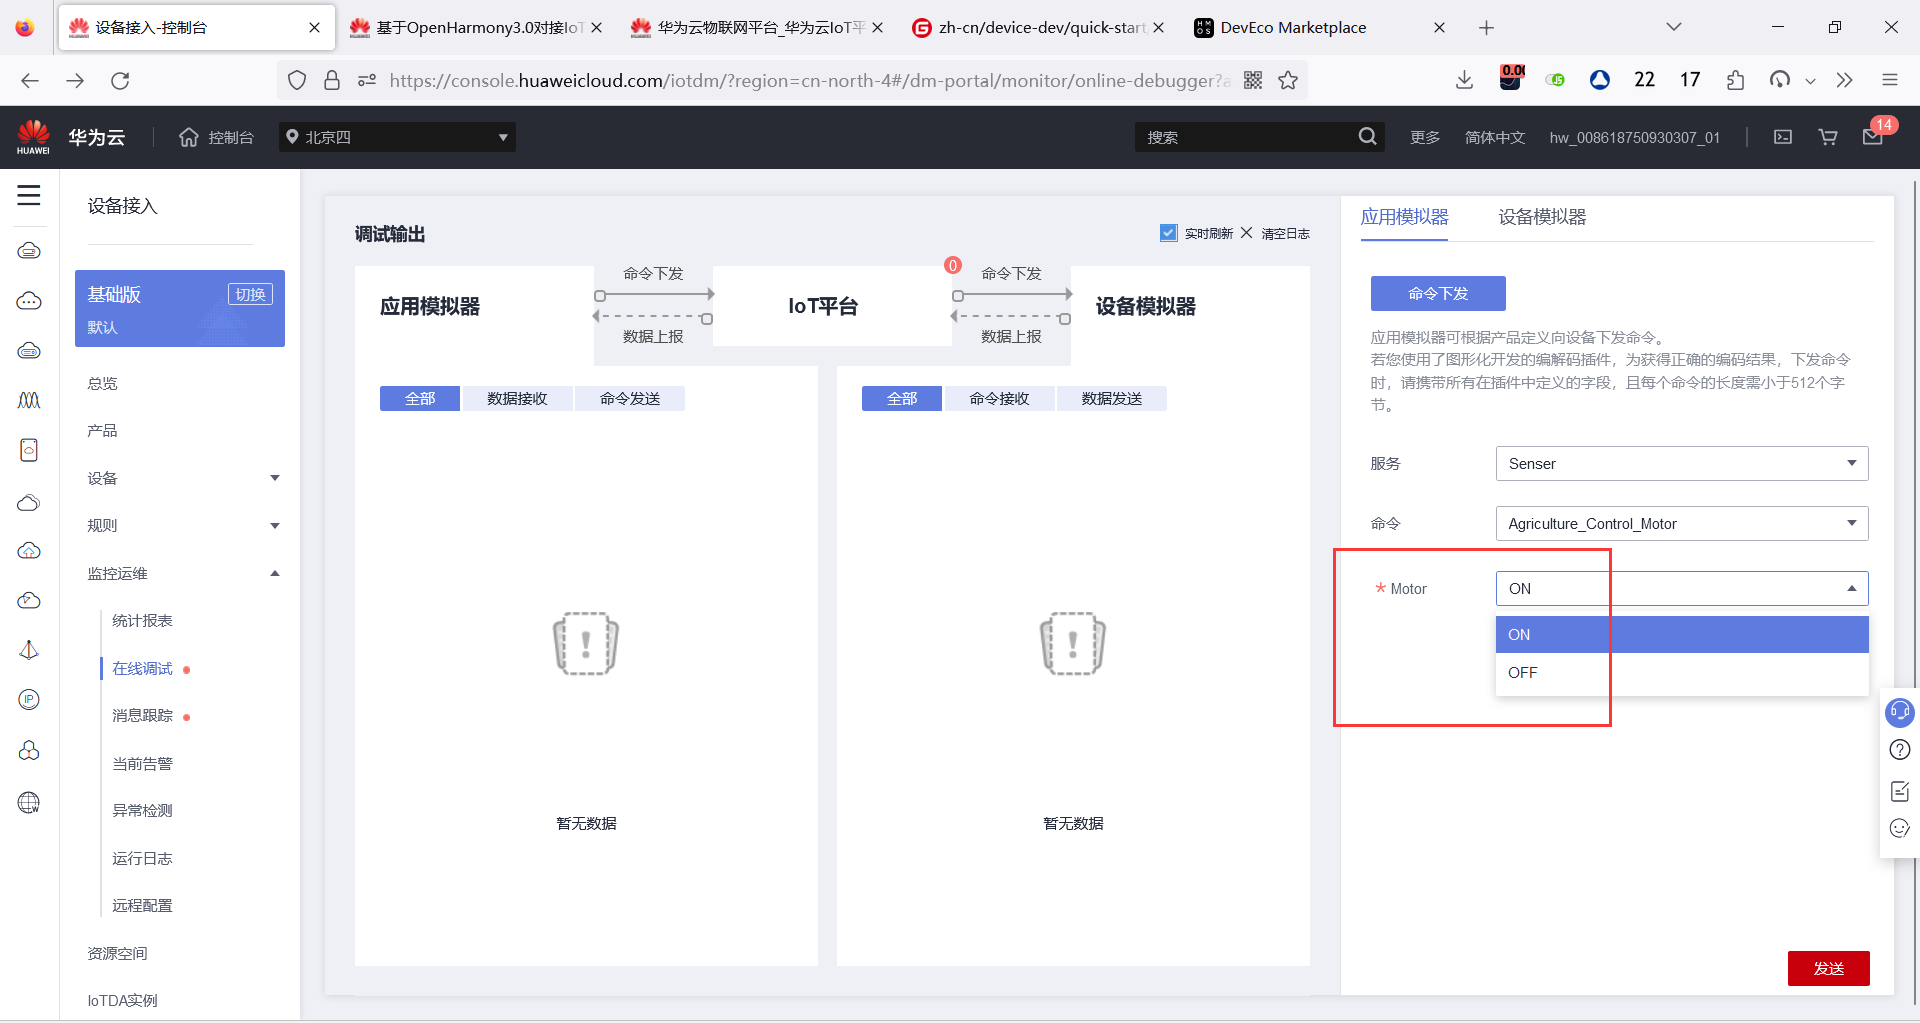Image resolution: width=1920 pixels, height=1023 pixels.
Task: Collapse the sidebar with the hamburger icon
Action: tap(29, 196)
